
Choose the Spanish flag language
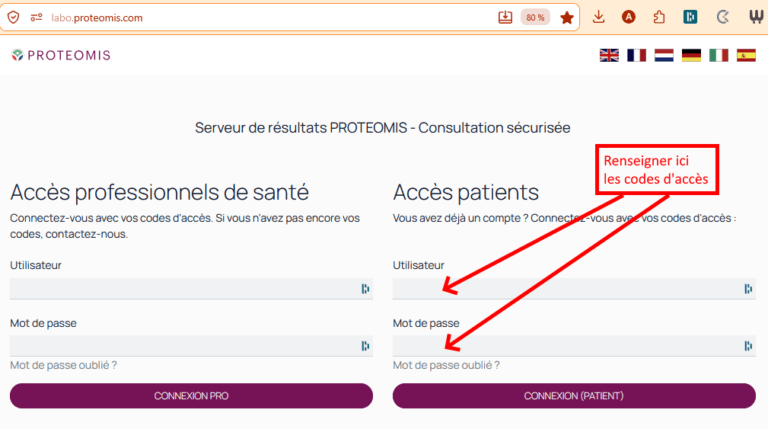tap(746, 55)
